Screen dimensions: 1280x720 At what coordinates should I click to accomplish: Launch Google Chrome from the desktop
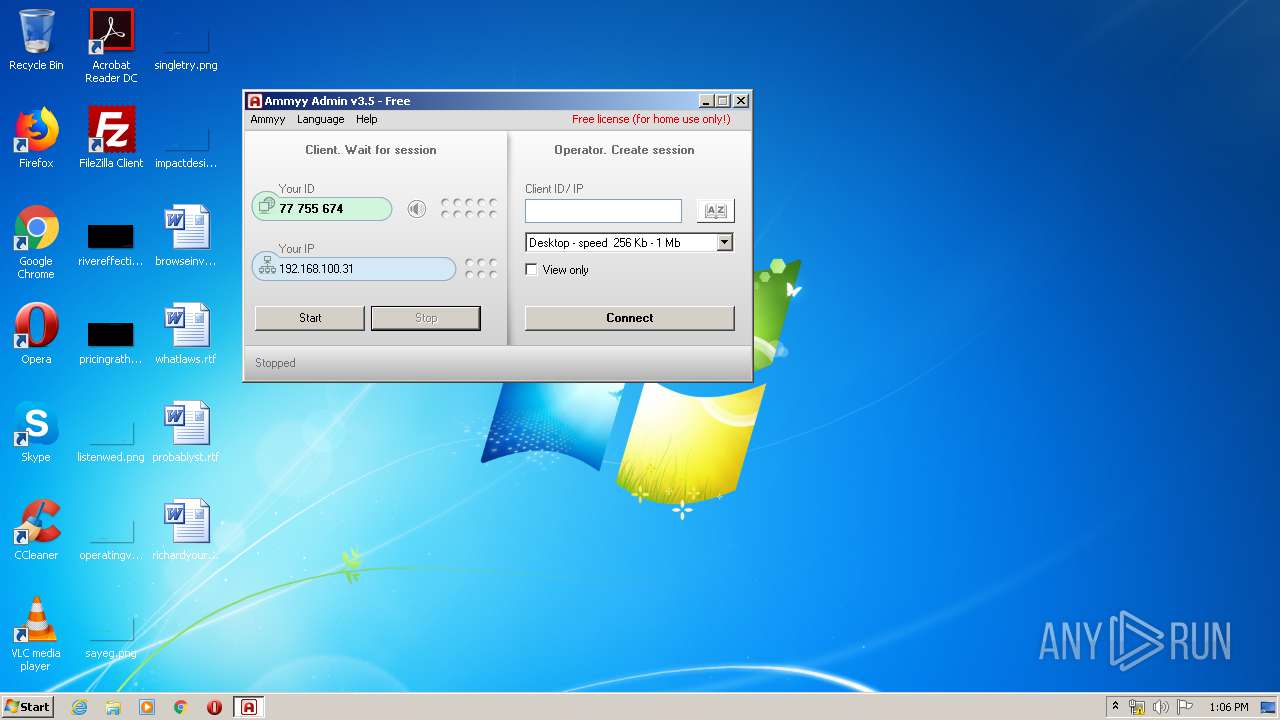coord(36,242)
